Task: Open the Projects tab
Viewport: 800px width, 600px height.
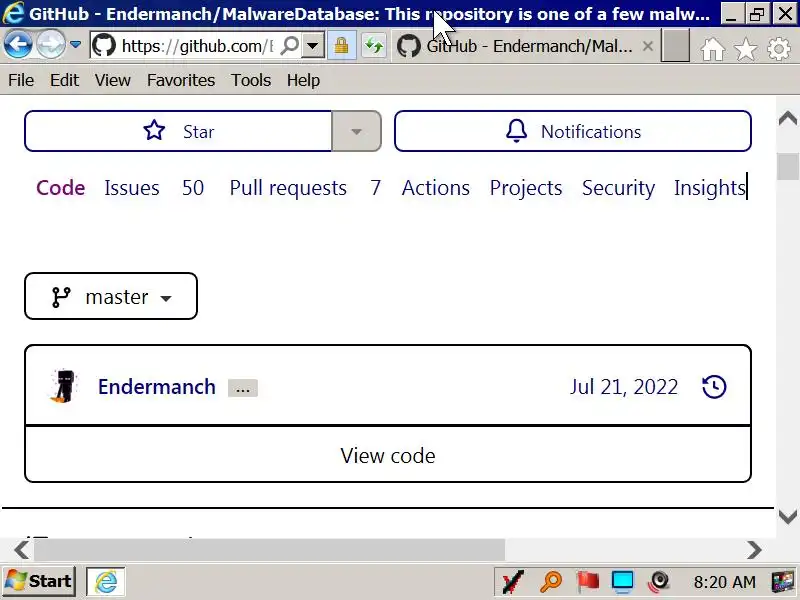Action: (x=526, y=188)
